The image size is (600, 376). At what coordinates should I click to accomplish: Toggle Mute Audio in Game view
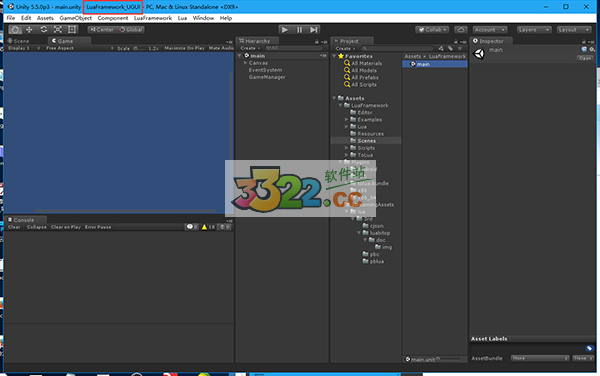[221, 48]
